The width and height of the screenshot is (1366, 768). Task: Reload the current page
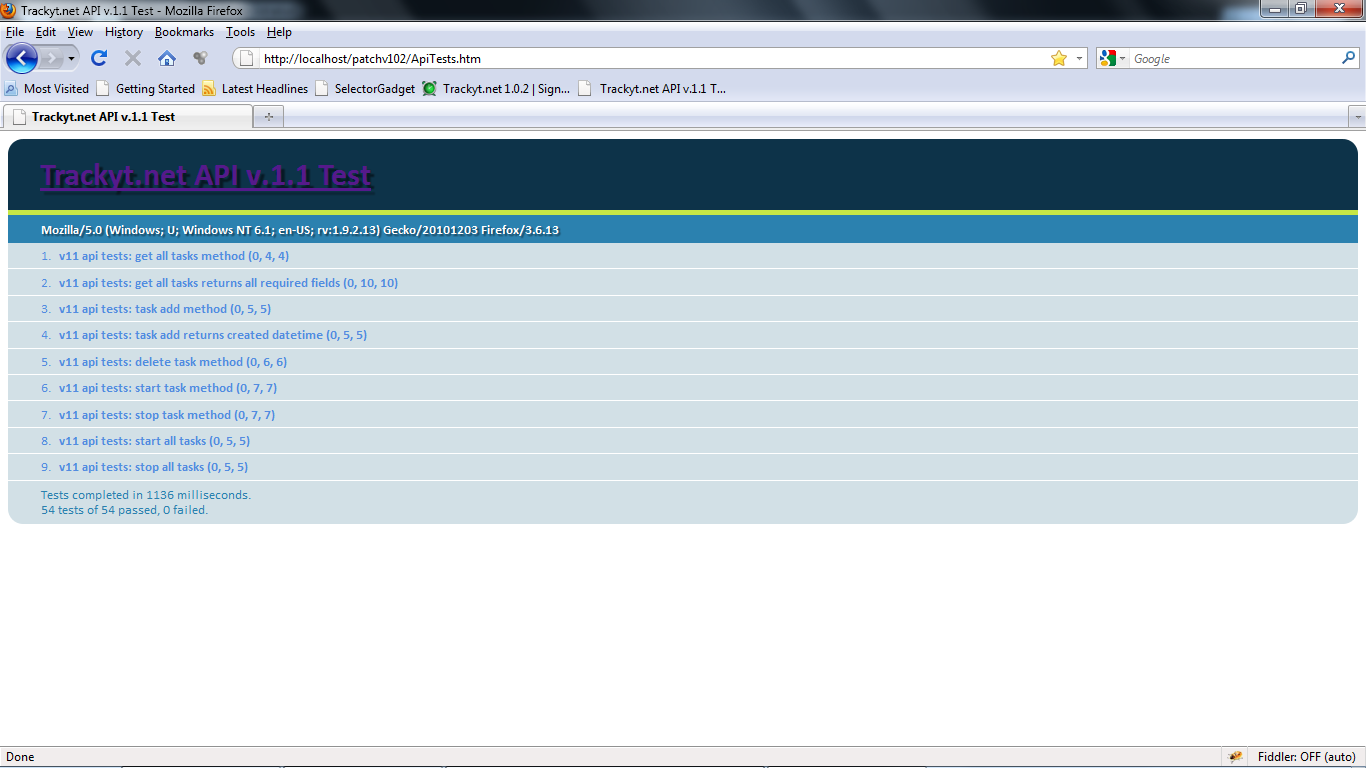coord(99,58)
